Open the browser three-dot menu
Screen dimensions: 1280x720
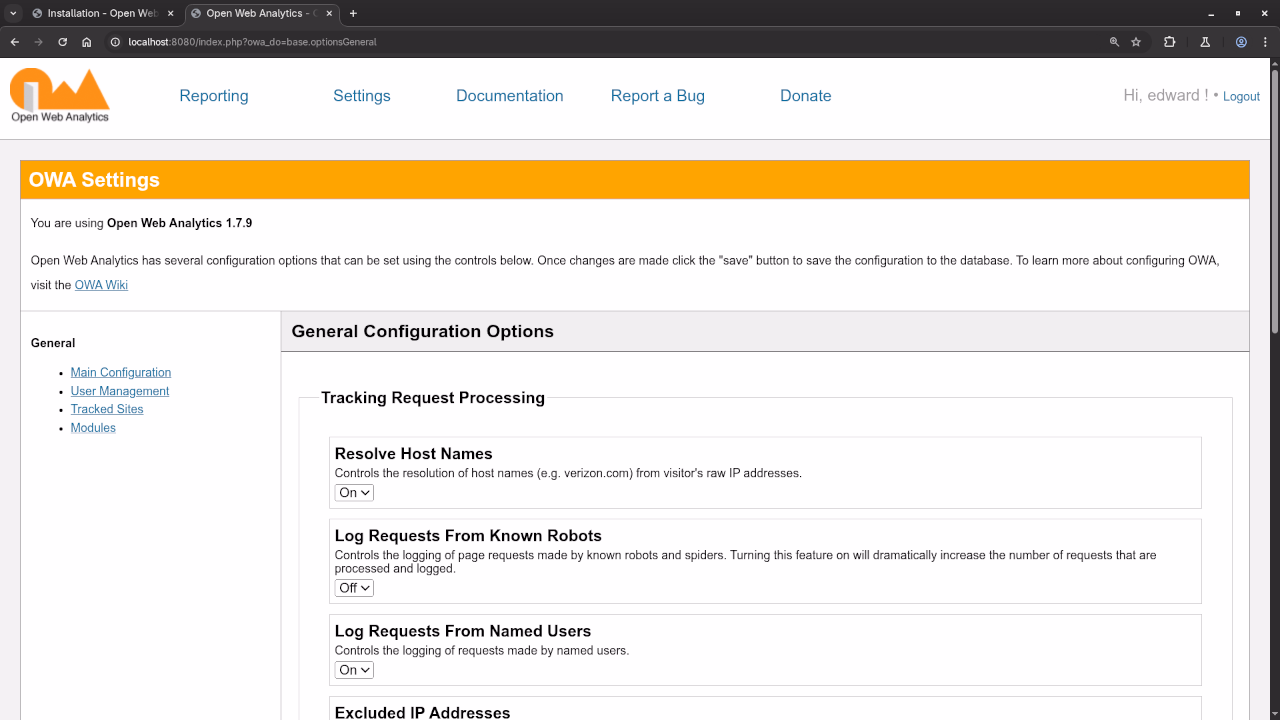point(1265,42)
